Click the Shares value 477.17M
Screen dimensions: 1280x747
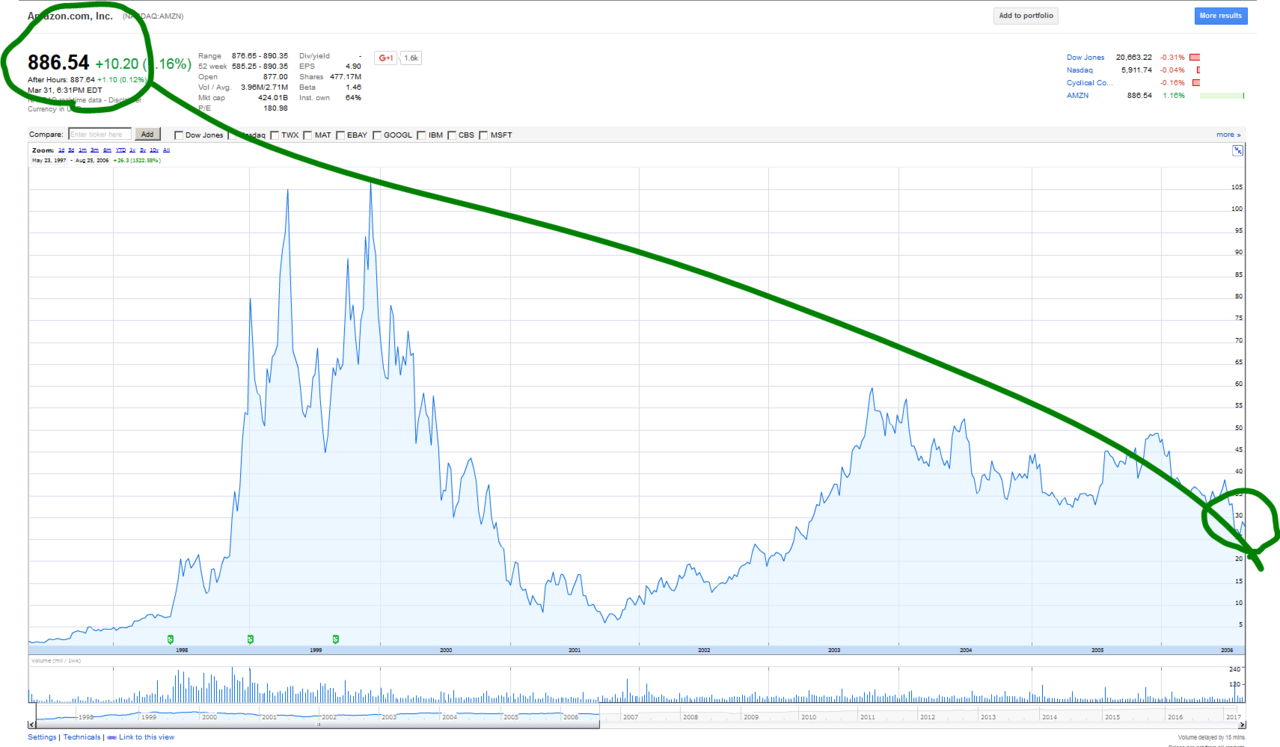point(345,77)
